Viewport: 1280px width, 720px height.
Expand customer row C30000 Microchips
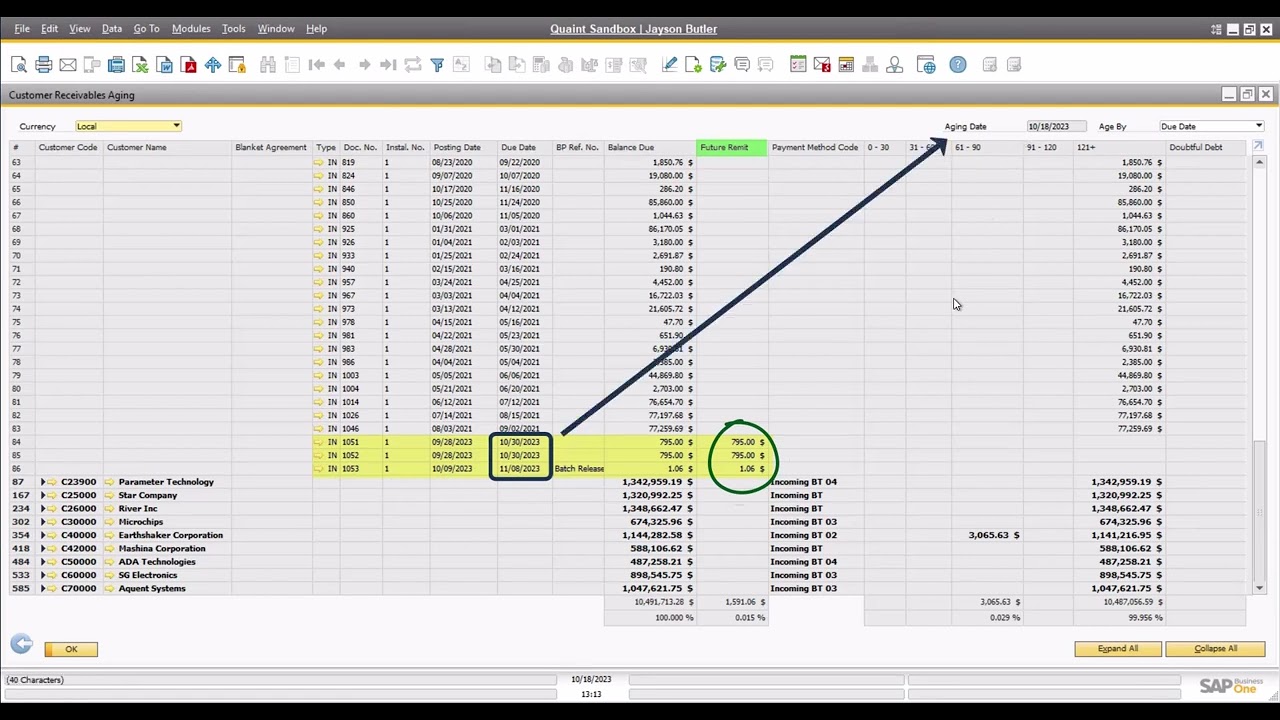43,522
